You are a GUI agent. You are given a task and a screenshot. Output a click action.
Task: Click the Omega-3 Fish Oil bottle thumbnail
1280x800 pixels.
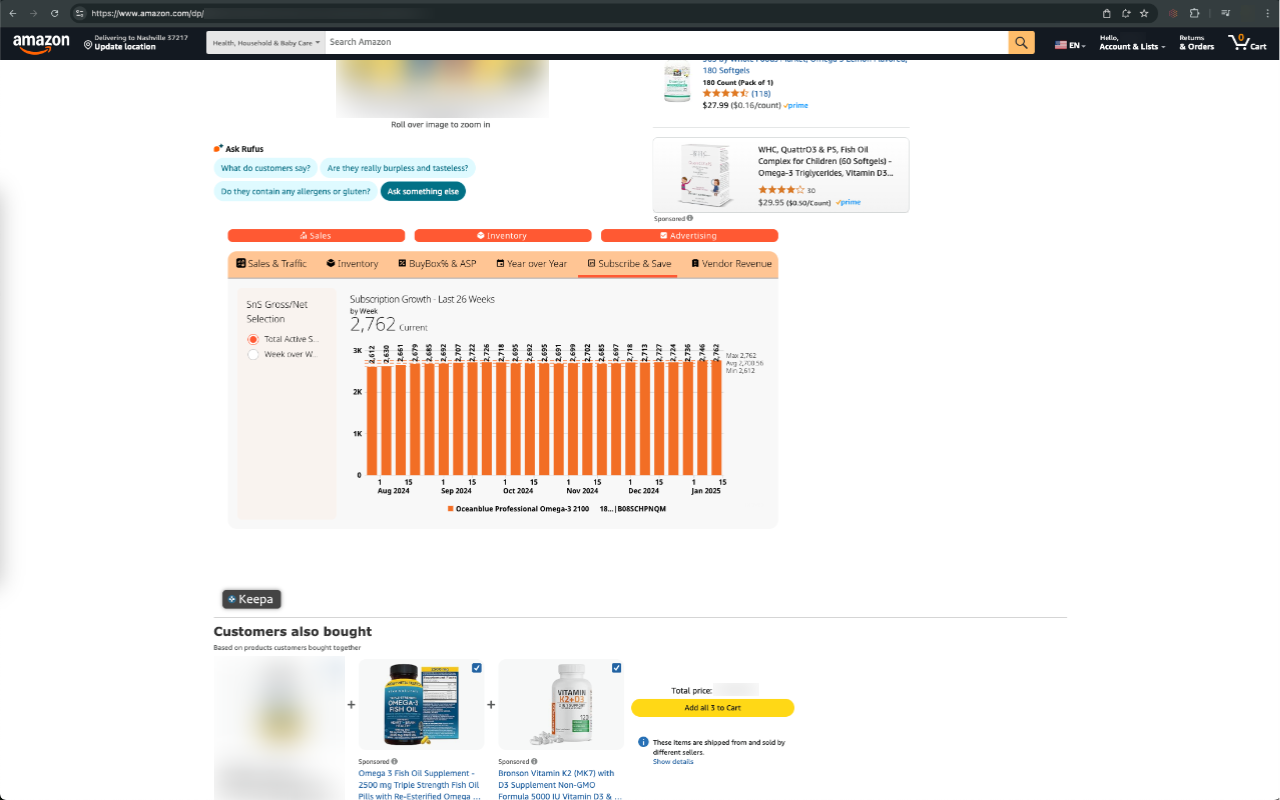tap(421, 705)
